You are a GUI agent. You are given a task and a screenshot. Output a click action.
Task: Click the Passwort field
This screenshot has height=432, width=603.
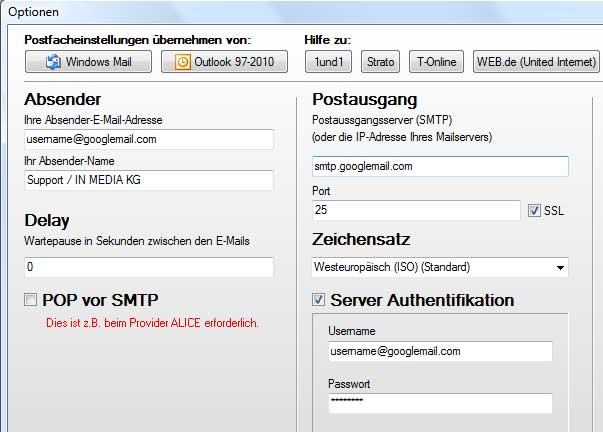(440, 403)
